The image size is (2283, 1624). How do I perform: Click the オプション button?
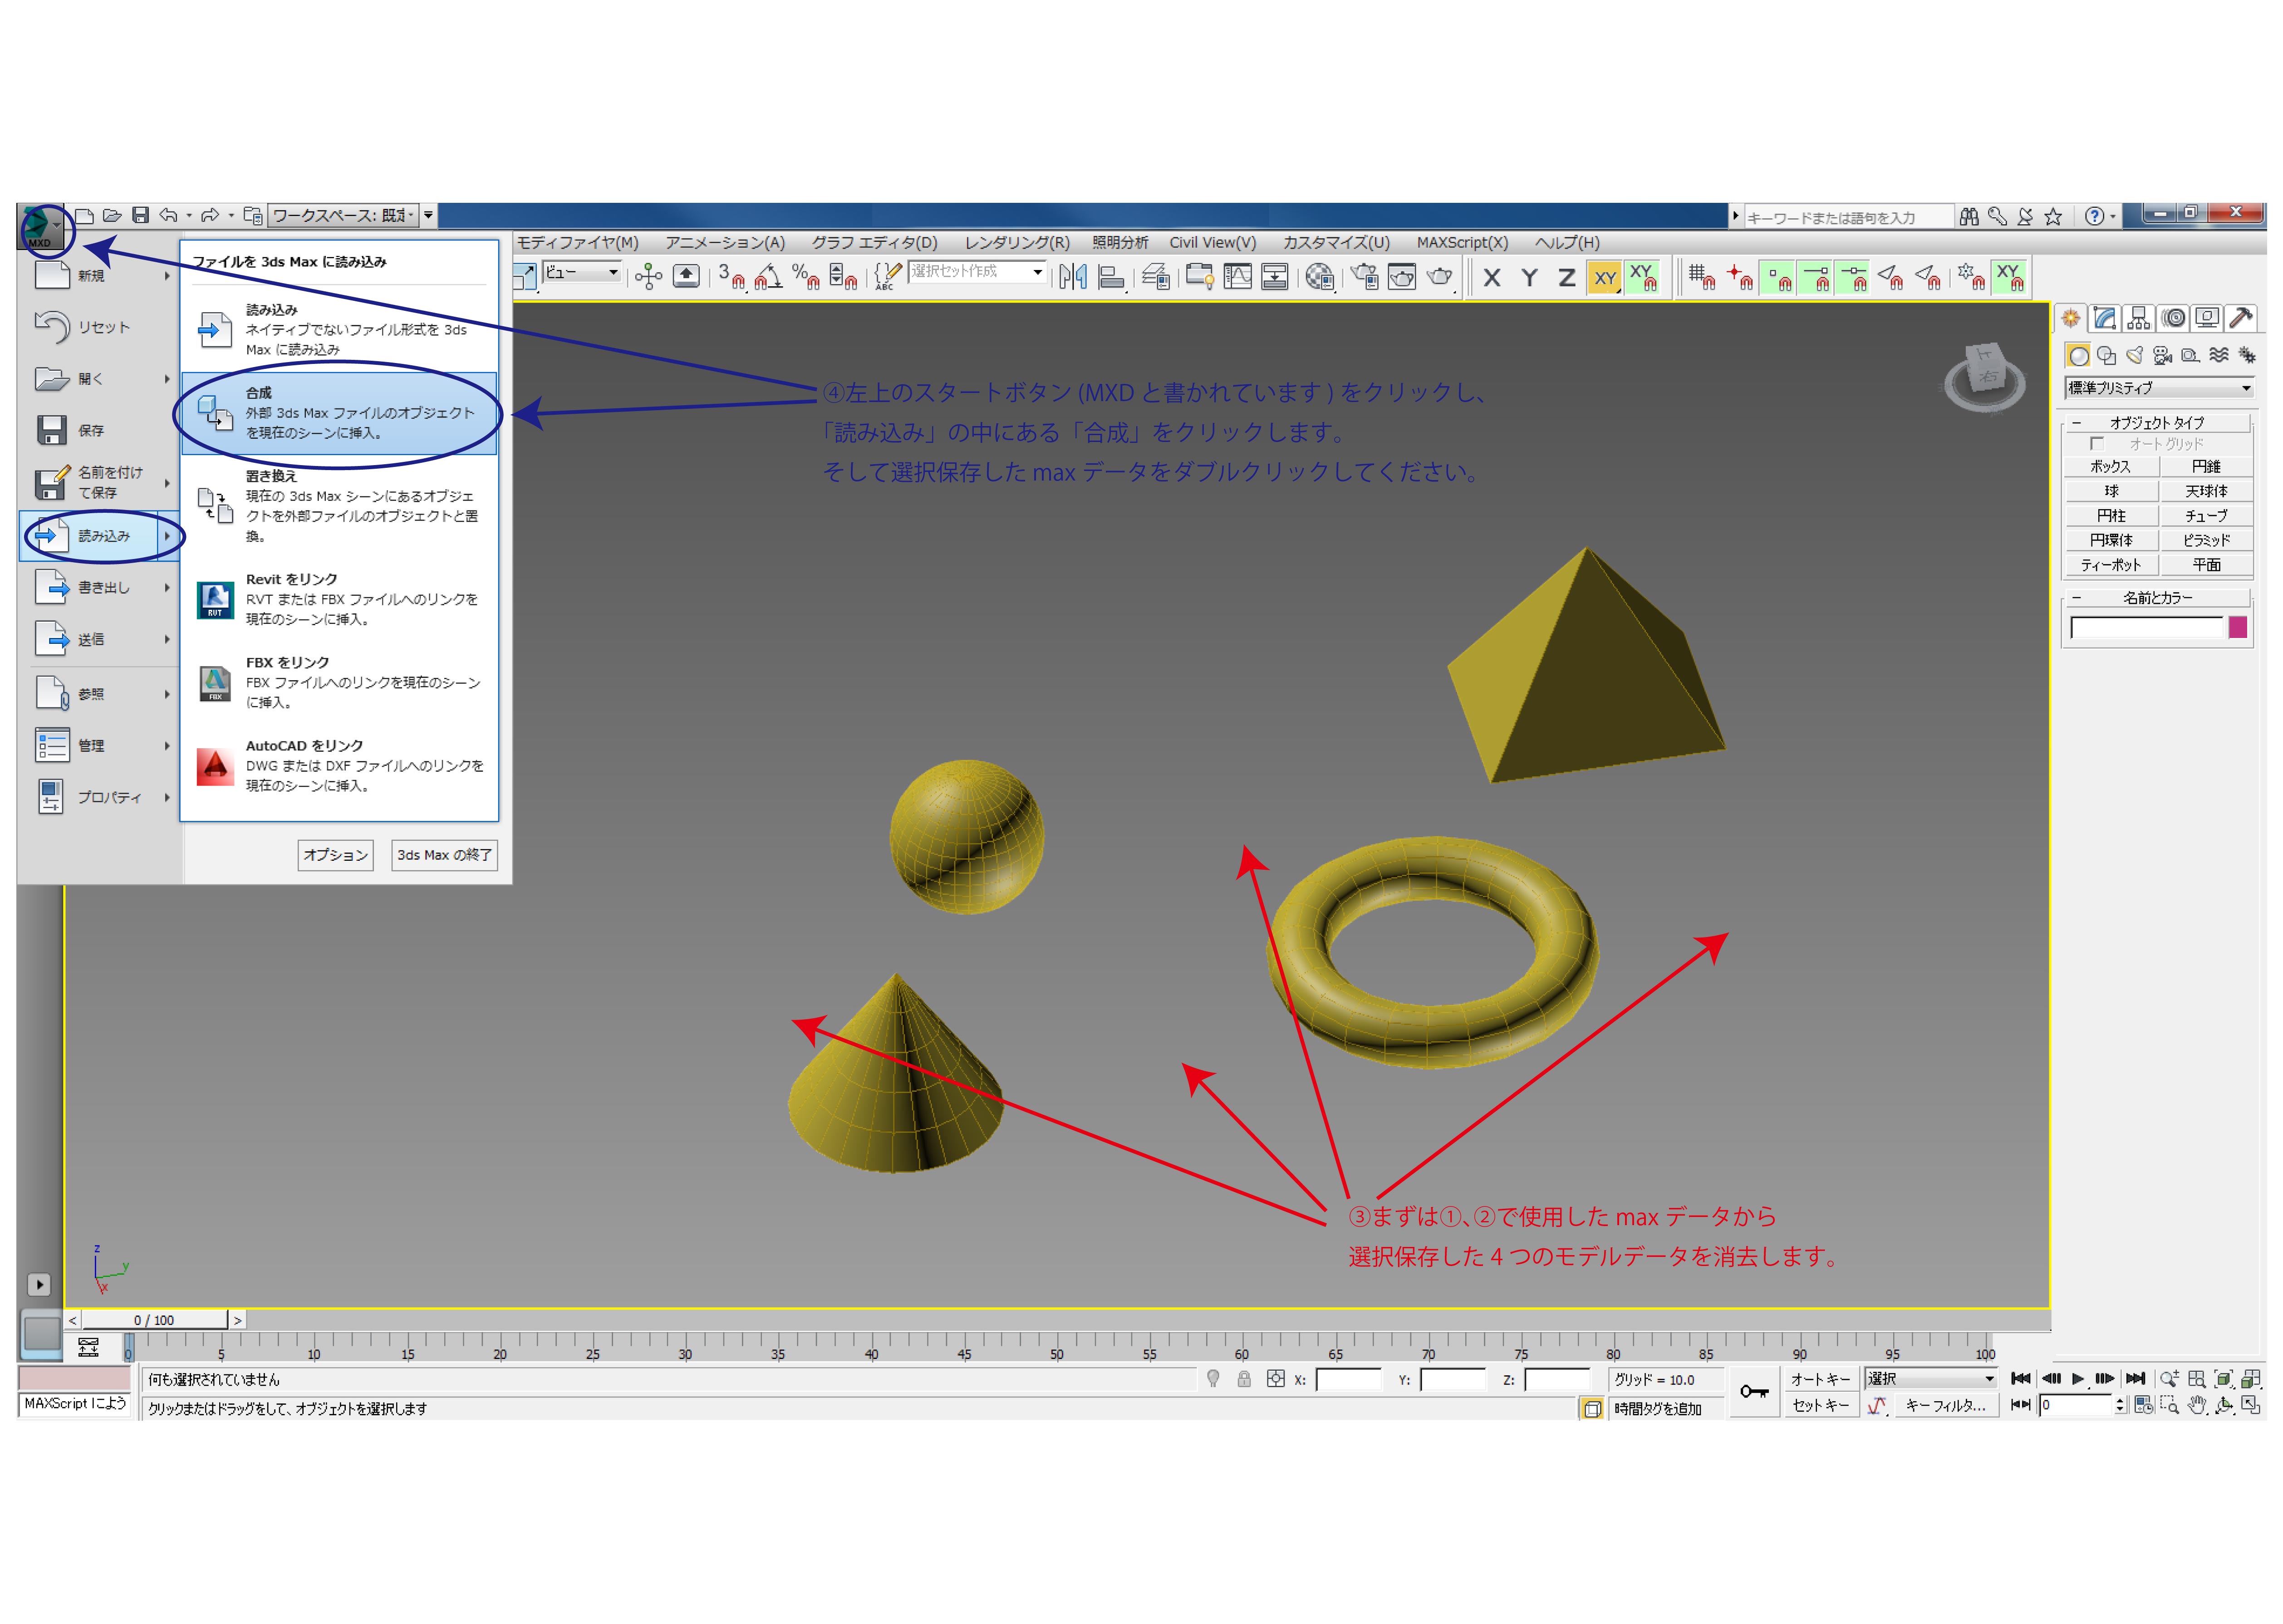click(x=335, y=855)
